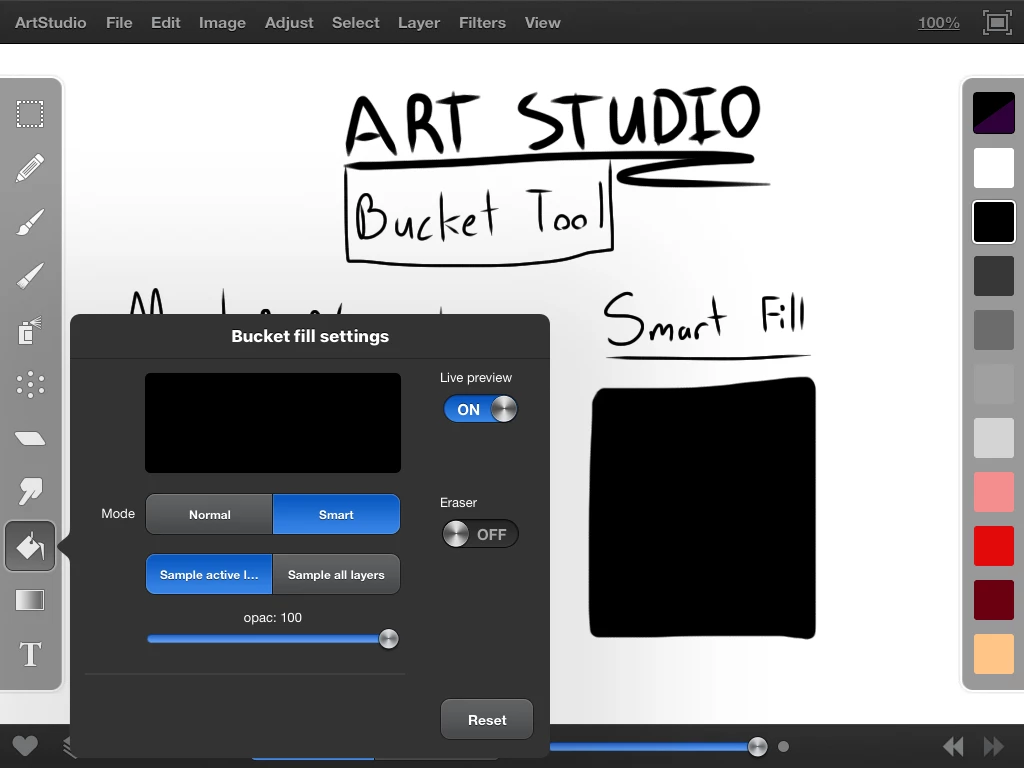Screen dimensions: 1024x768
Task: Pick the bright red swatch
Action: pos(994,546)
